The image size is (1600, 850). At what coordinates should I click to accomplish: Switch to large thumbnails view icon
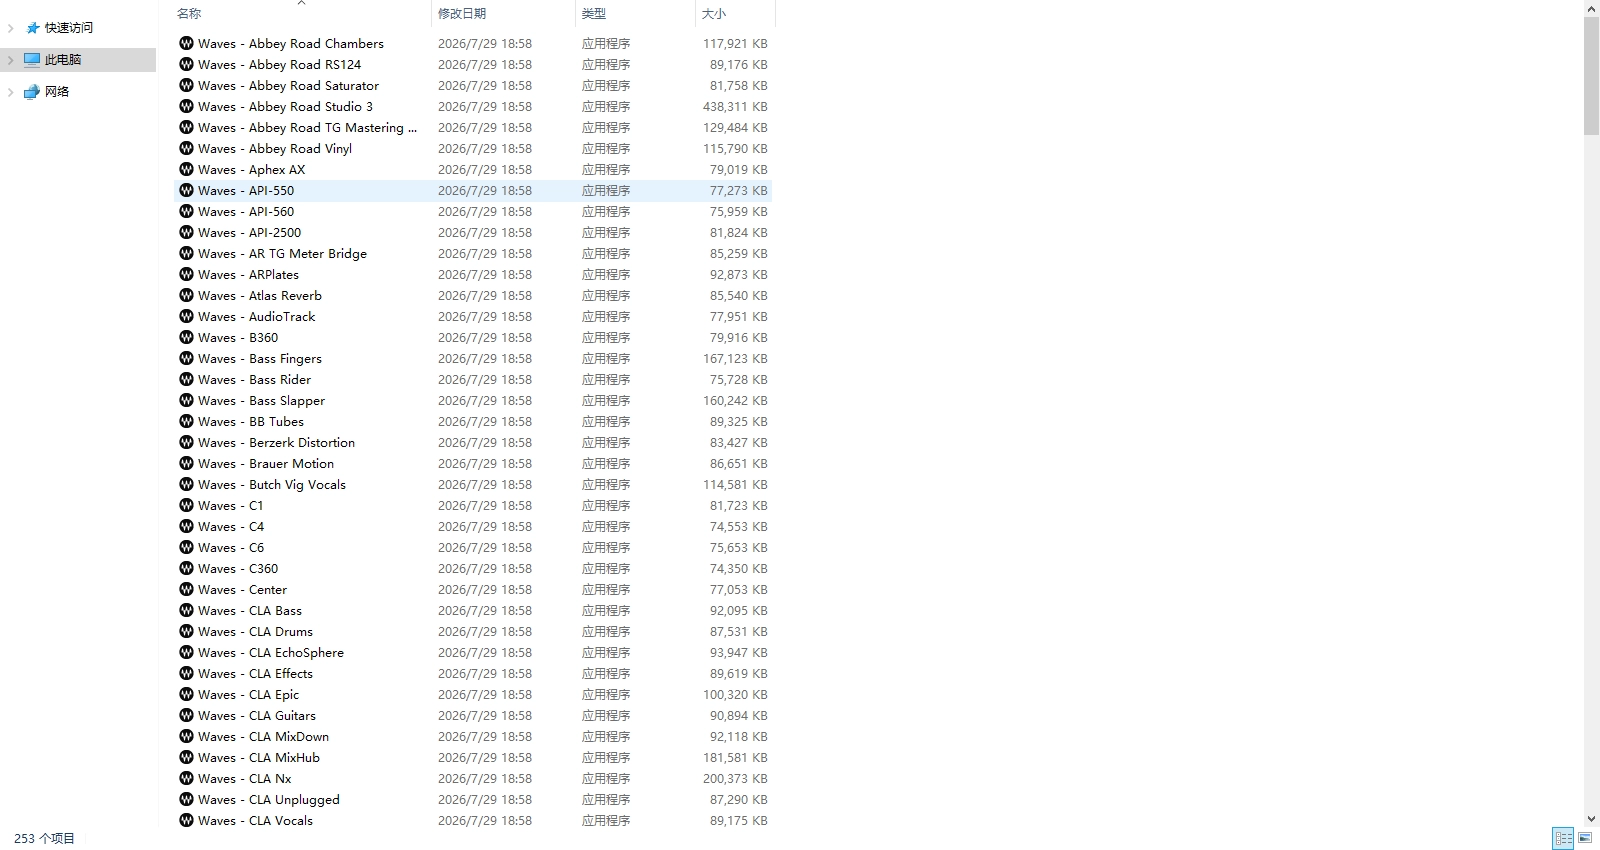click(1585, 838)
